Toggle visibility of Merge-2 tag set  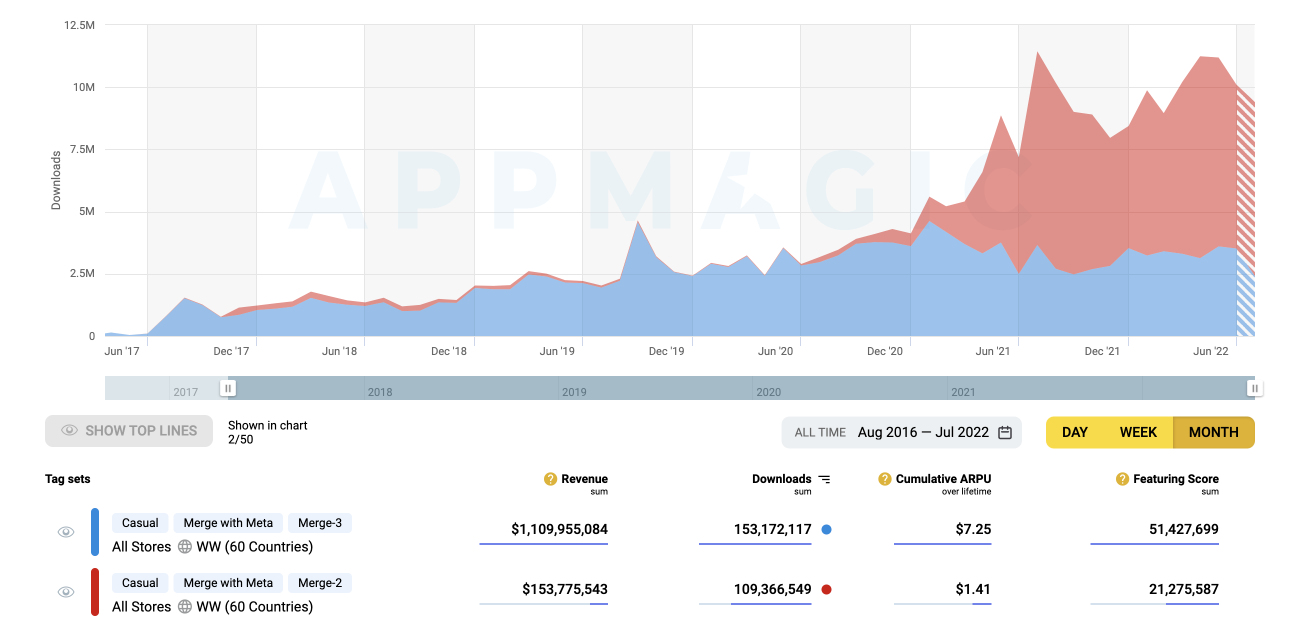tap(66, 592)
